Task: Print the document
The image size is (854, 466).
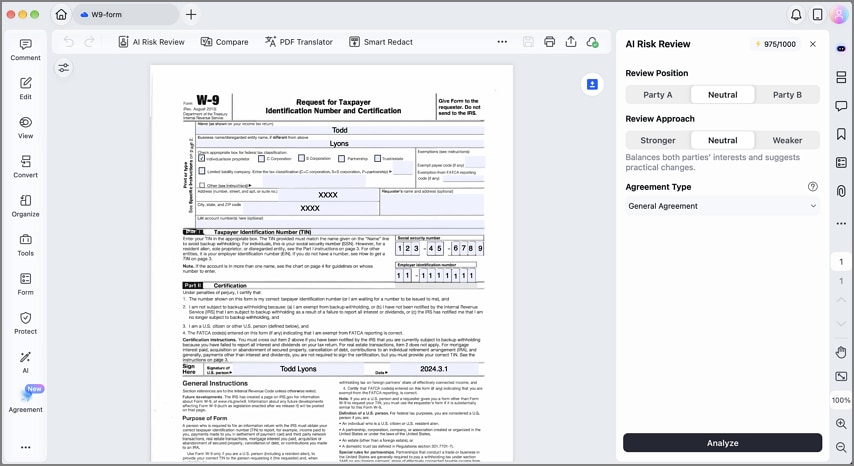Action: [x=550, y=42]
